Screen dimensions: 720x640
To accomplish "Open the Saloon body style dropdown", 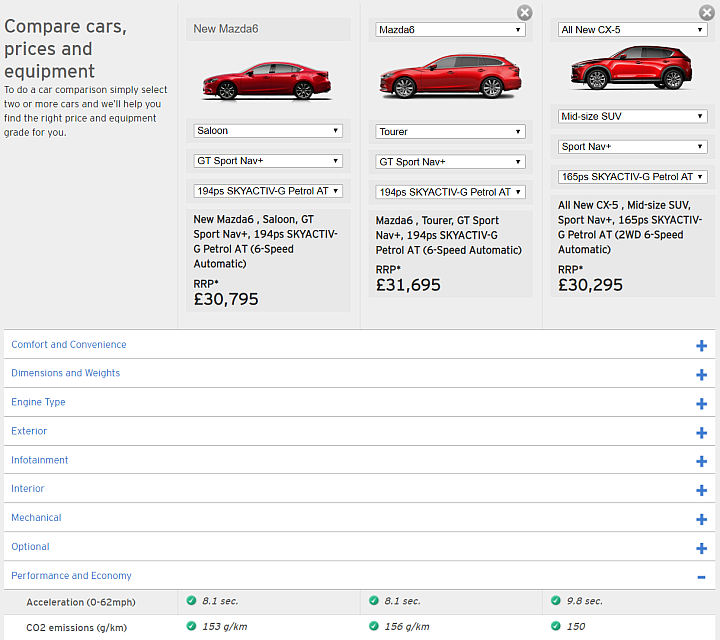I will 268,131.
